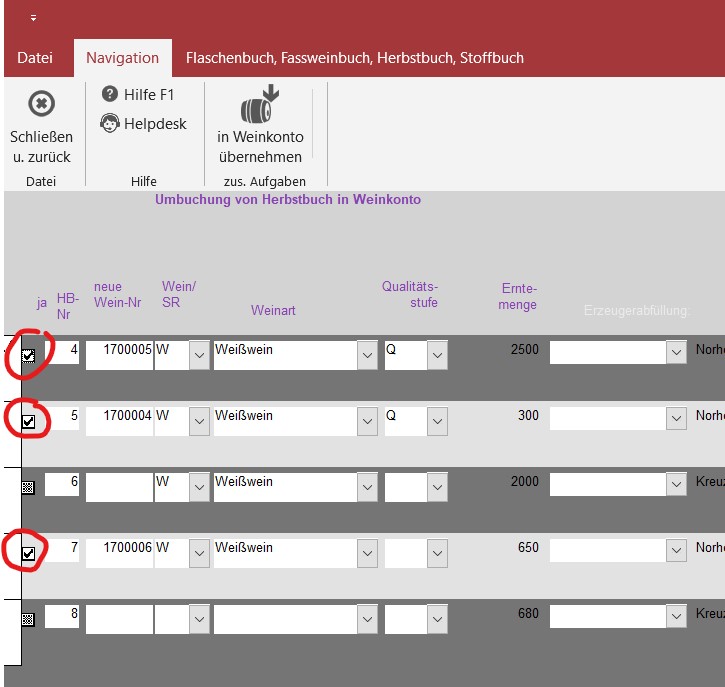725x687 pixels.
Task: Open Qualitätsstufe dropdown for HB-Nr 5
Action: (437, 421)
